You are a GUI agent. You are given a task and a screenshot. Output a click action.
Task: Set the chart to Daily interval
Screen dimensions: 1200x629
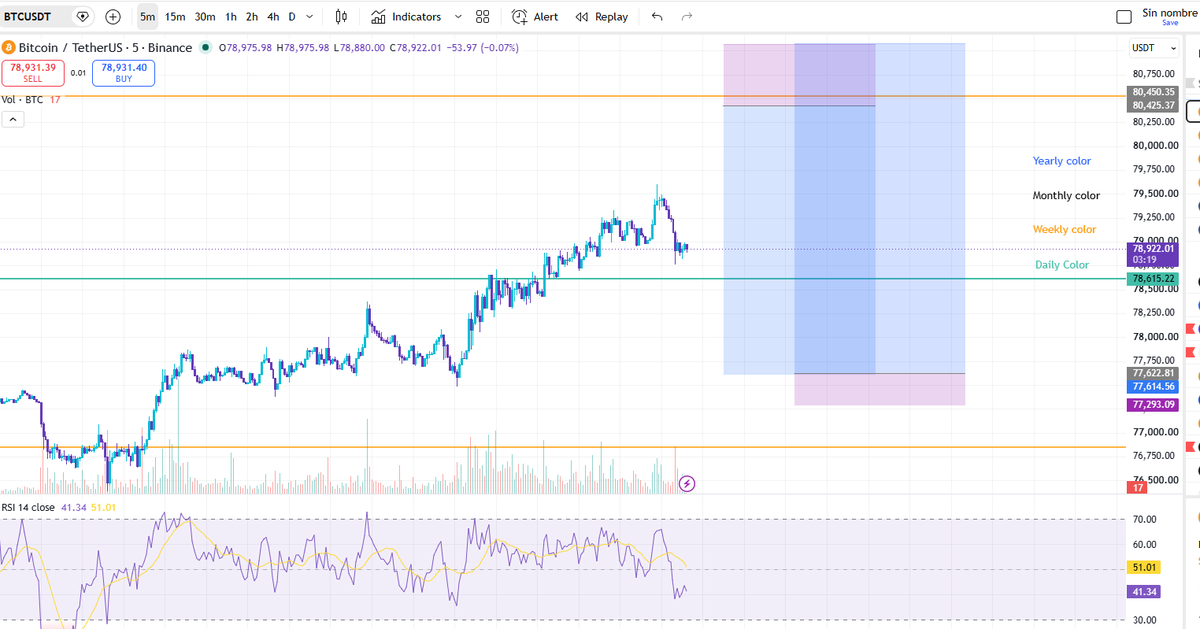[292, 17]
